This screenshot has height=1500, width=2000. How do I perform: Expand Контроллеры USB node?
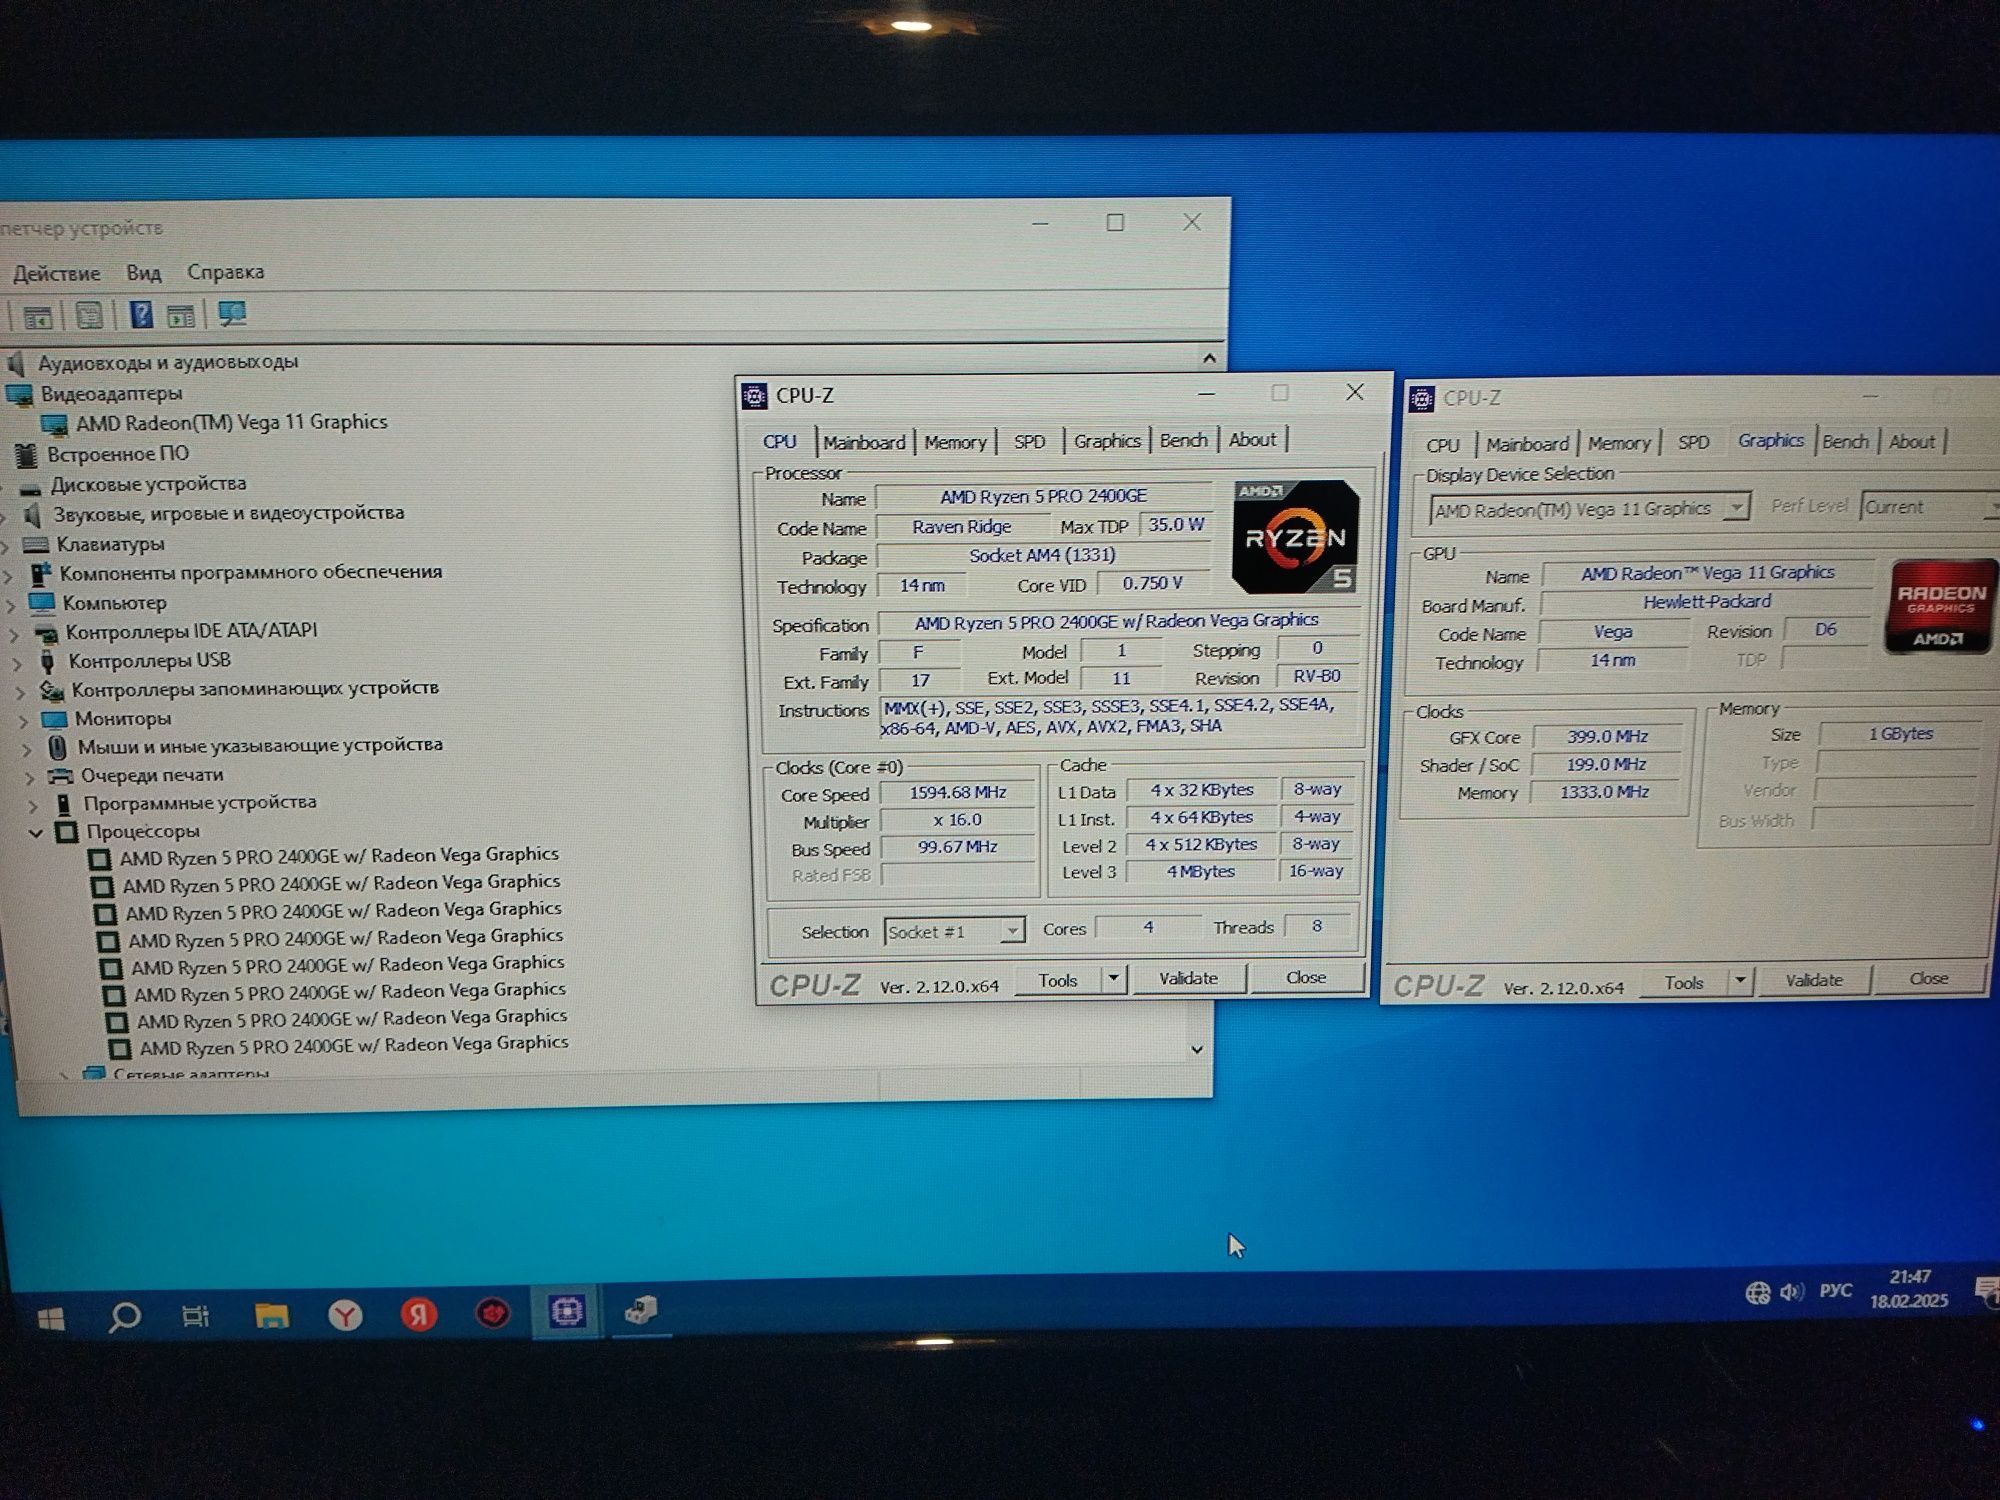(x=18, y=662)
